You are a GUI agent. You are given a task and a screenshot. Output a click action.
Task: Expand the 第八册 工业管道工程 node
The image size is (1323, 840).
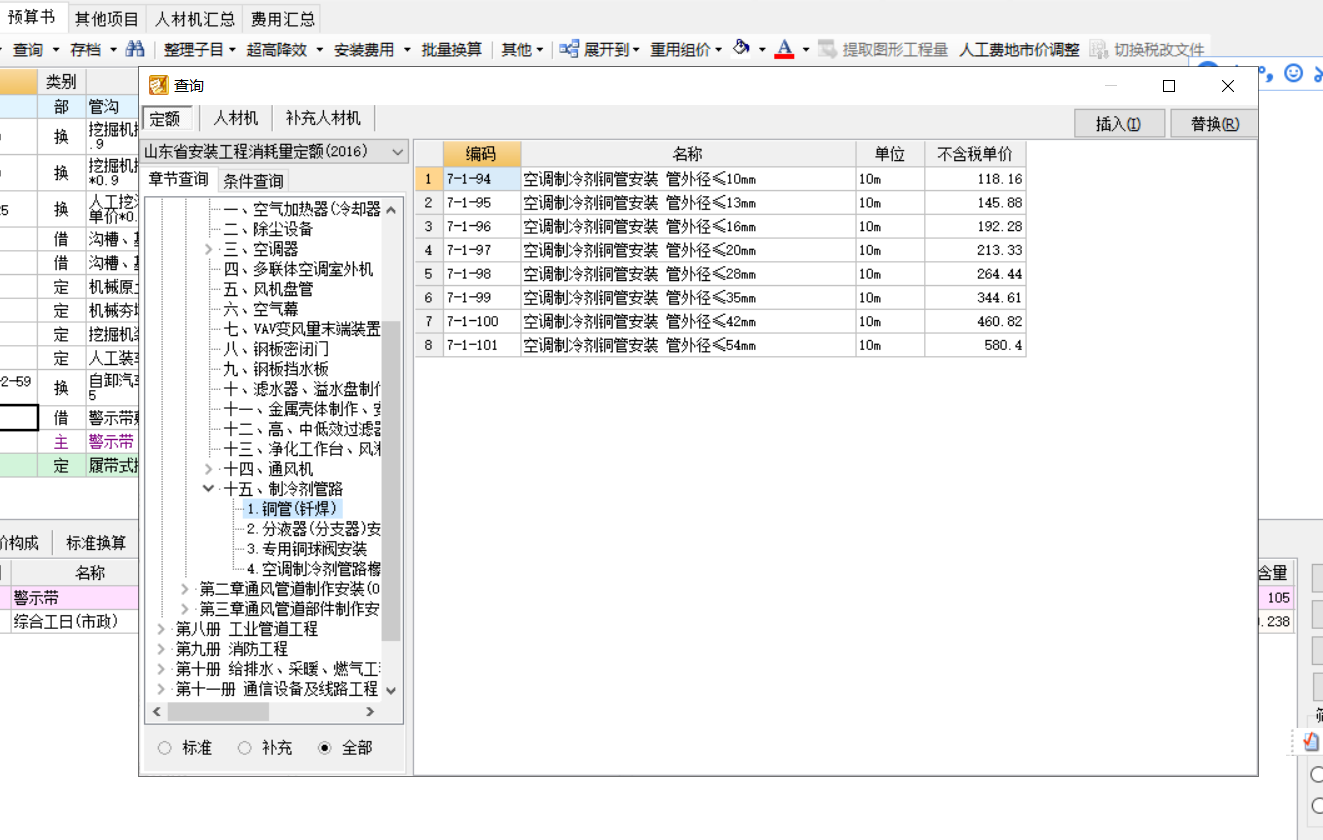tap(162, 629)
